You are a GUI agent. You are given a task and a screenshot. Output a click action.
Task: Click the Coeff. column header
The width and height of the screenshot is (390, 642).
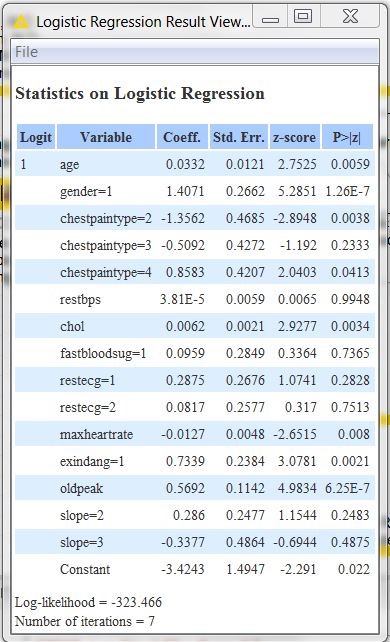coord(182,137)
